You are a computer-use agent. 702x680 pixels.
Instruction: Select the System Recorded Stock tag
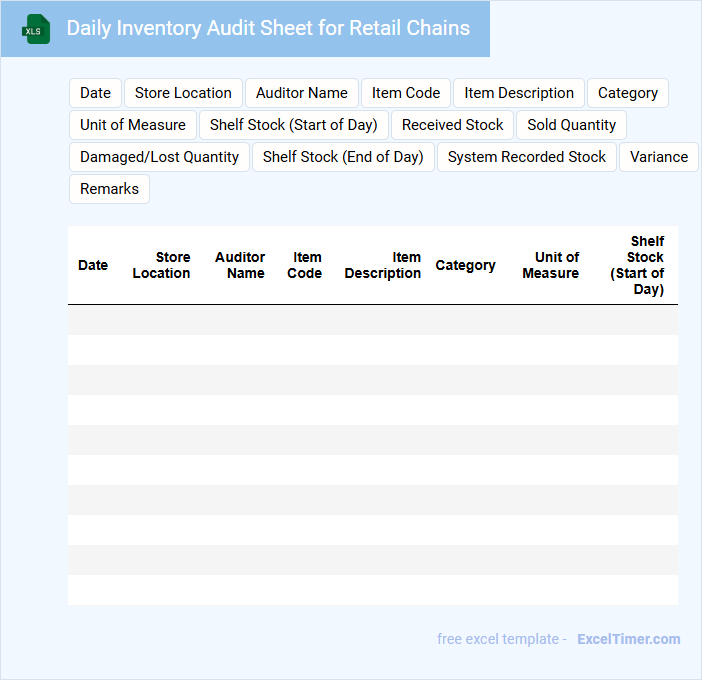click(526, 157)
